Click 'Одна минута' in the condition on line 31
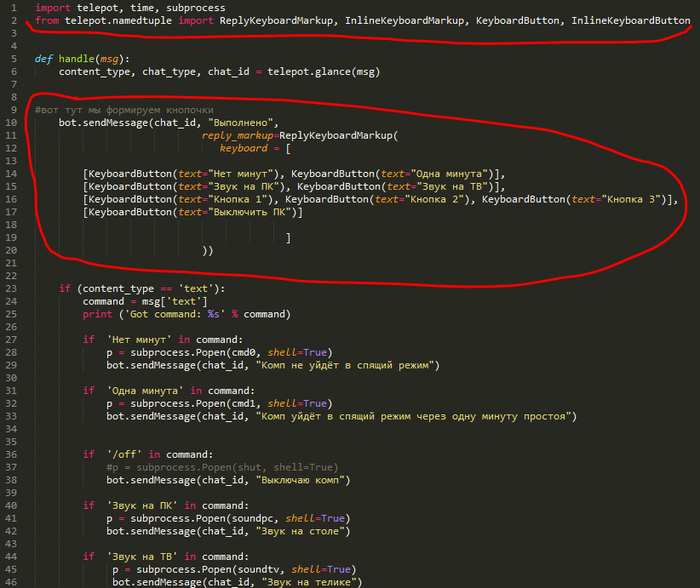The width and height of the screenshot is (700, 588). tap(145, 391)
